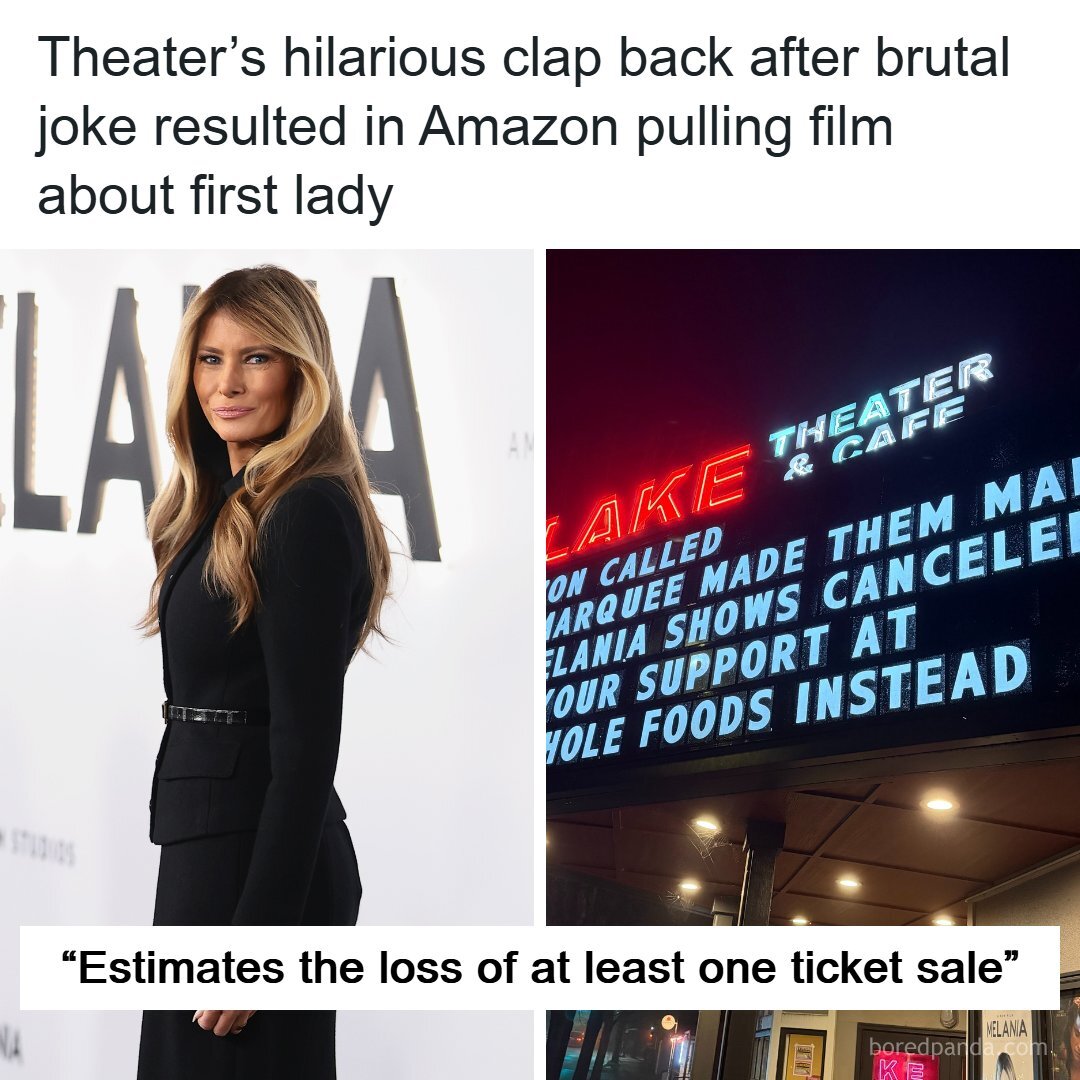Click the small MELANIA poster at bottom right
Image resolution: width=1080 pixels, height=1080 pixels.
coord(1007,1044)
